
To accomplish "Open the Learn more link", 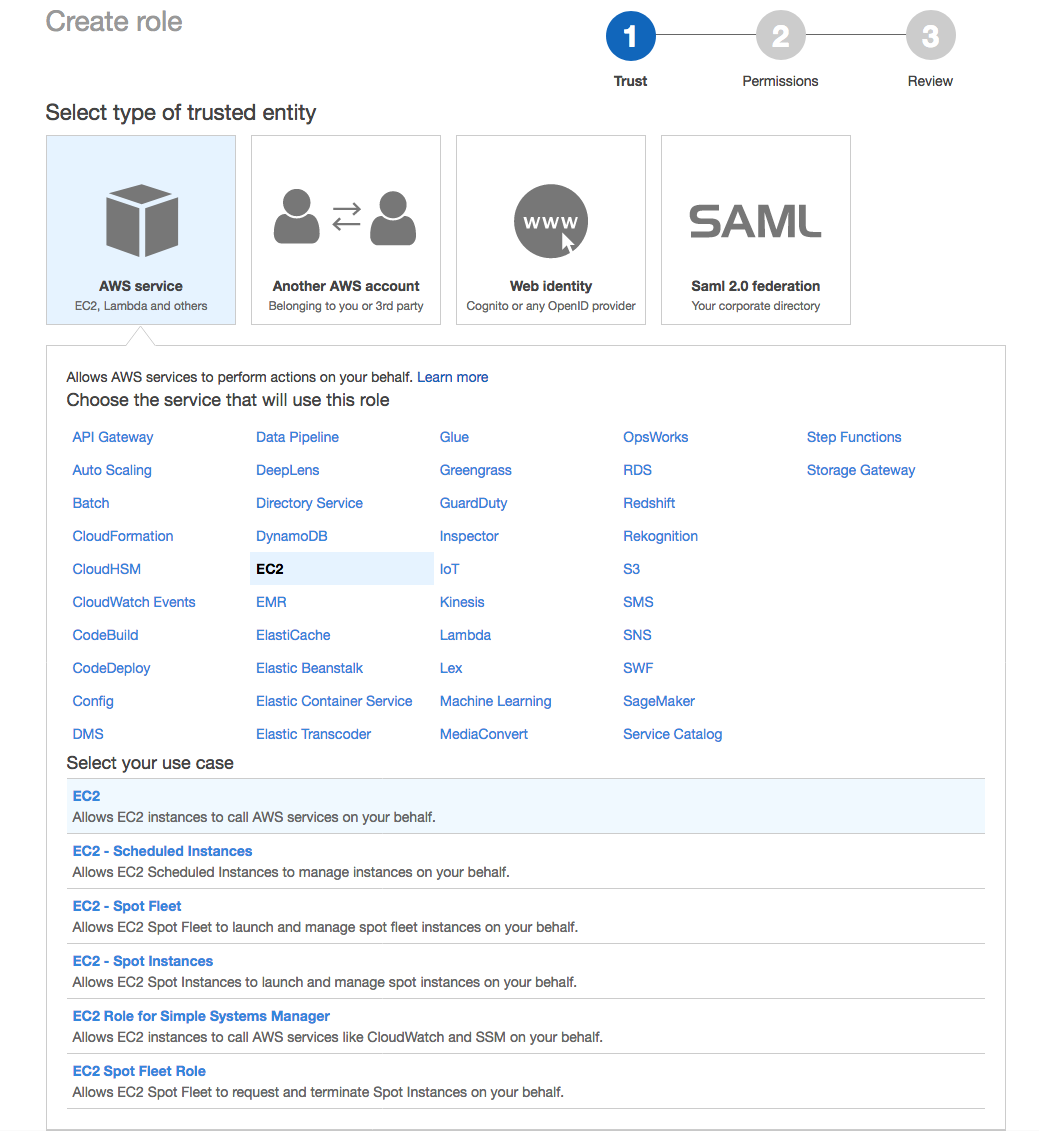I will (x=452, y=377).
